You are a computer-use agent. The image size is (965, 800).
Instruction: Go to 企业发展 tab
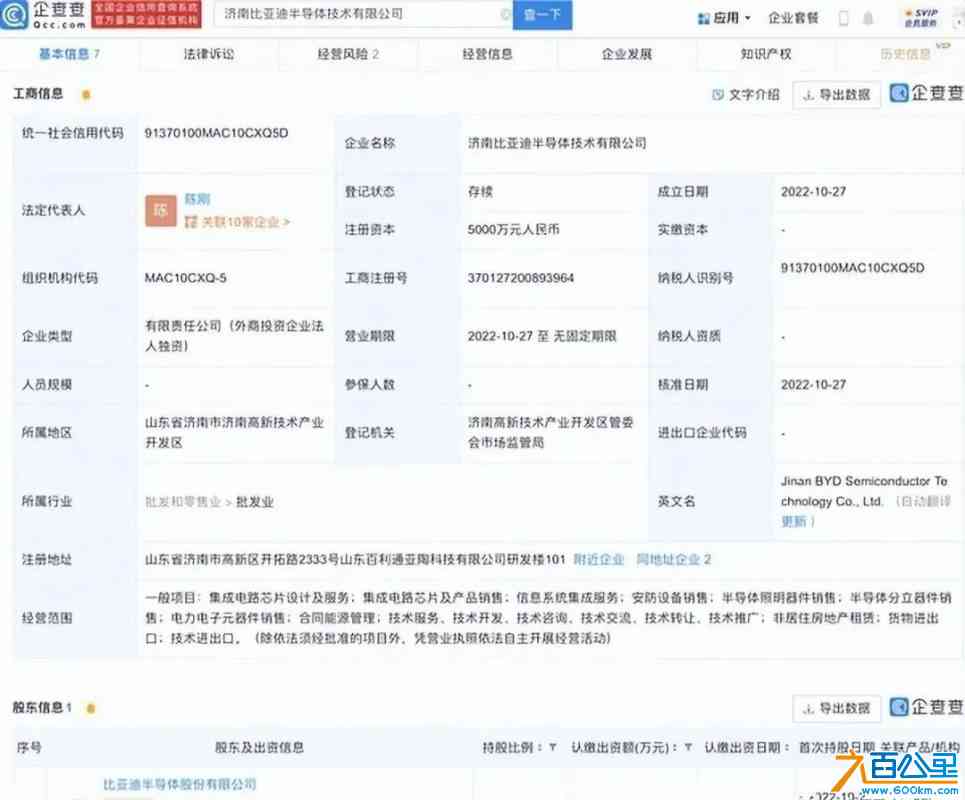click(627, 54)
